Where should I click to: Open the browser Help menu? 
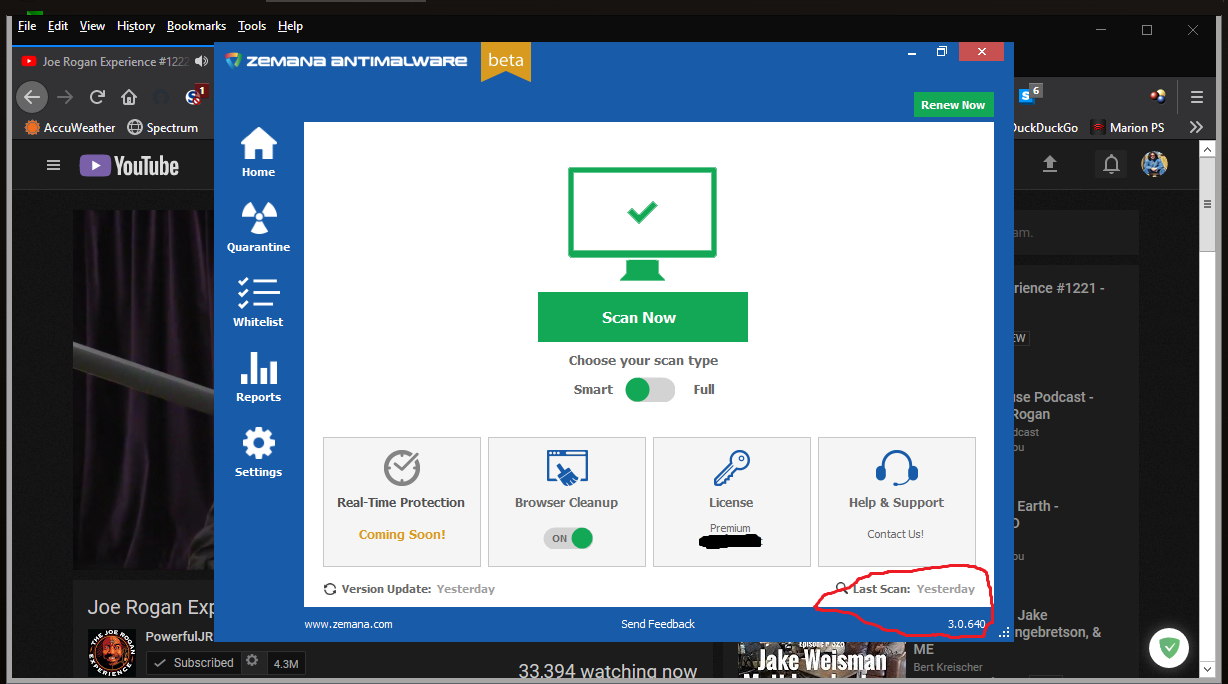[x=290, y=26]
